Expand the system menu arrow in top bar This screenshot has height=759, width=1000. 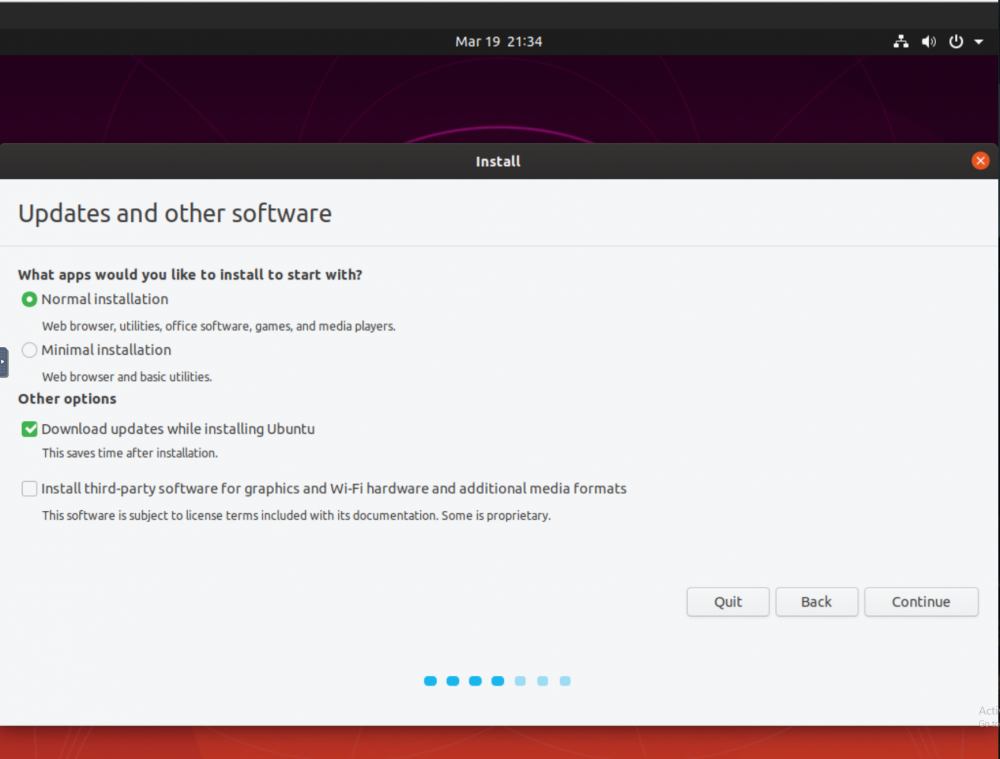point(978,42)
